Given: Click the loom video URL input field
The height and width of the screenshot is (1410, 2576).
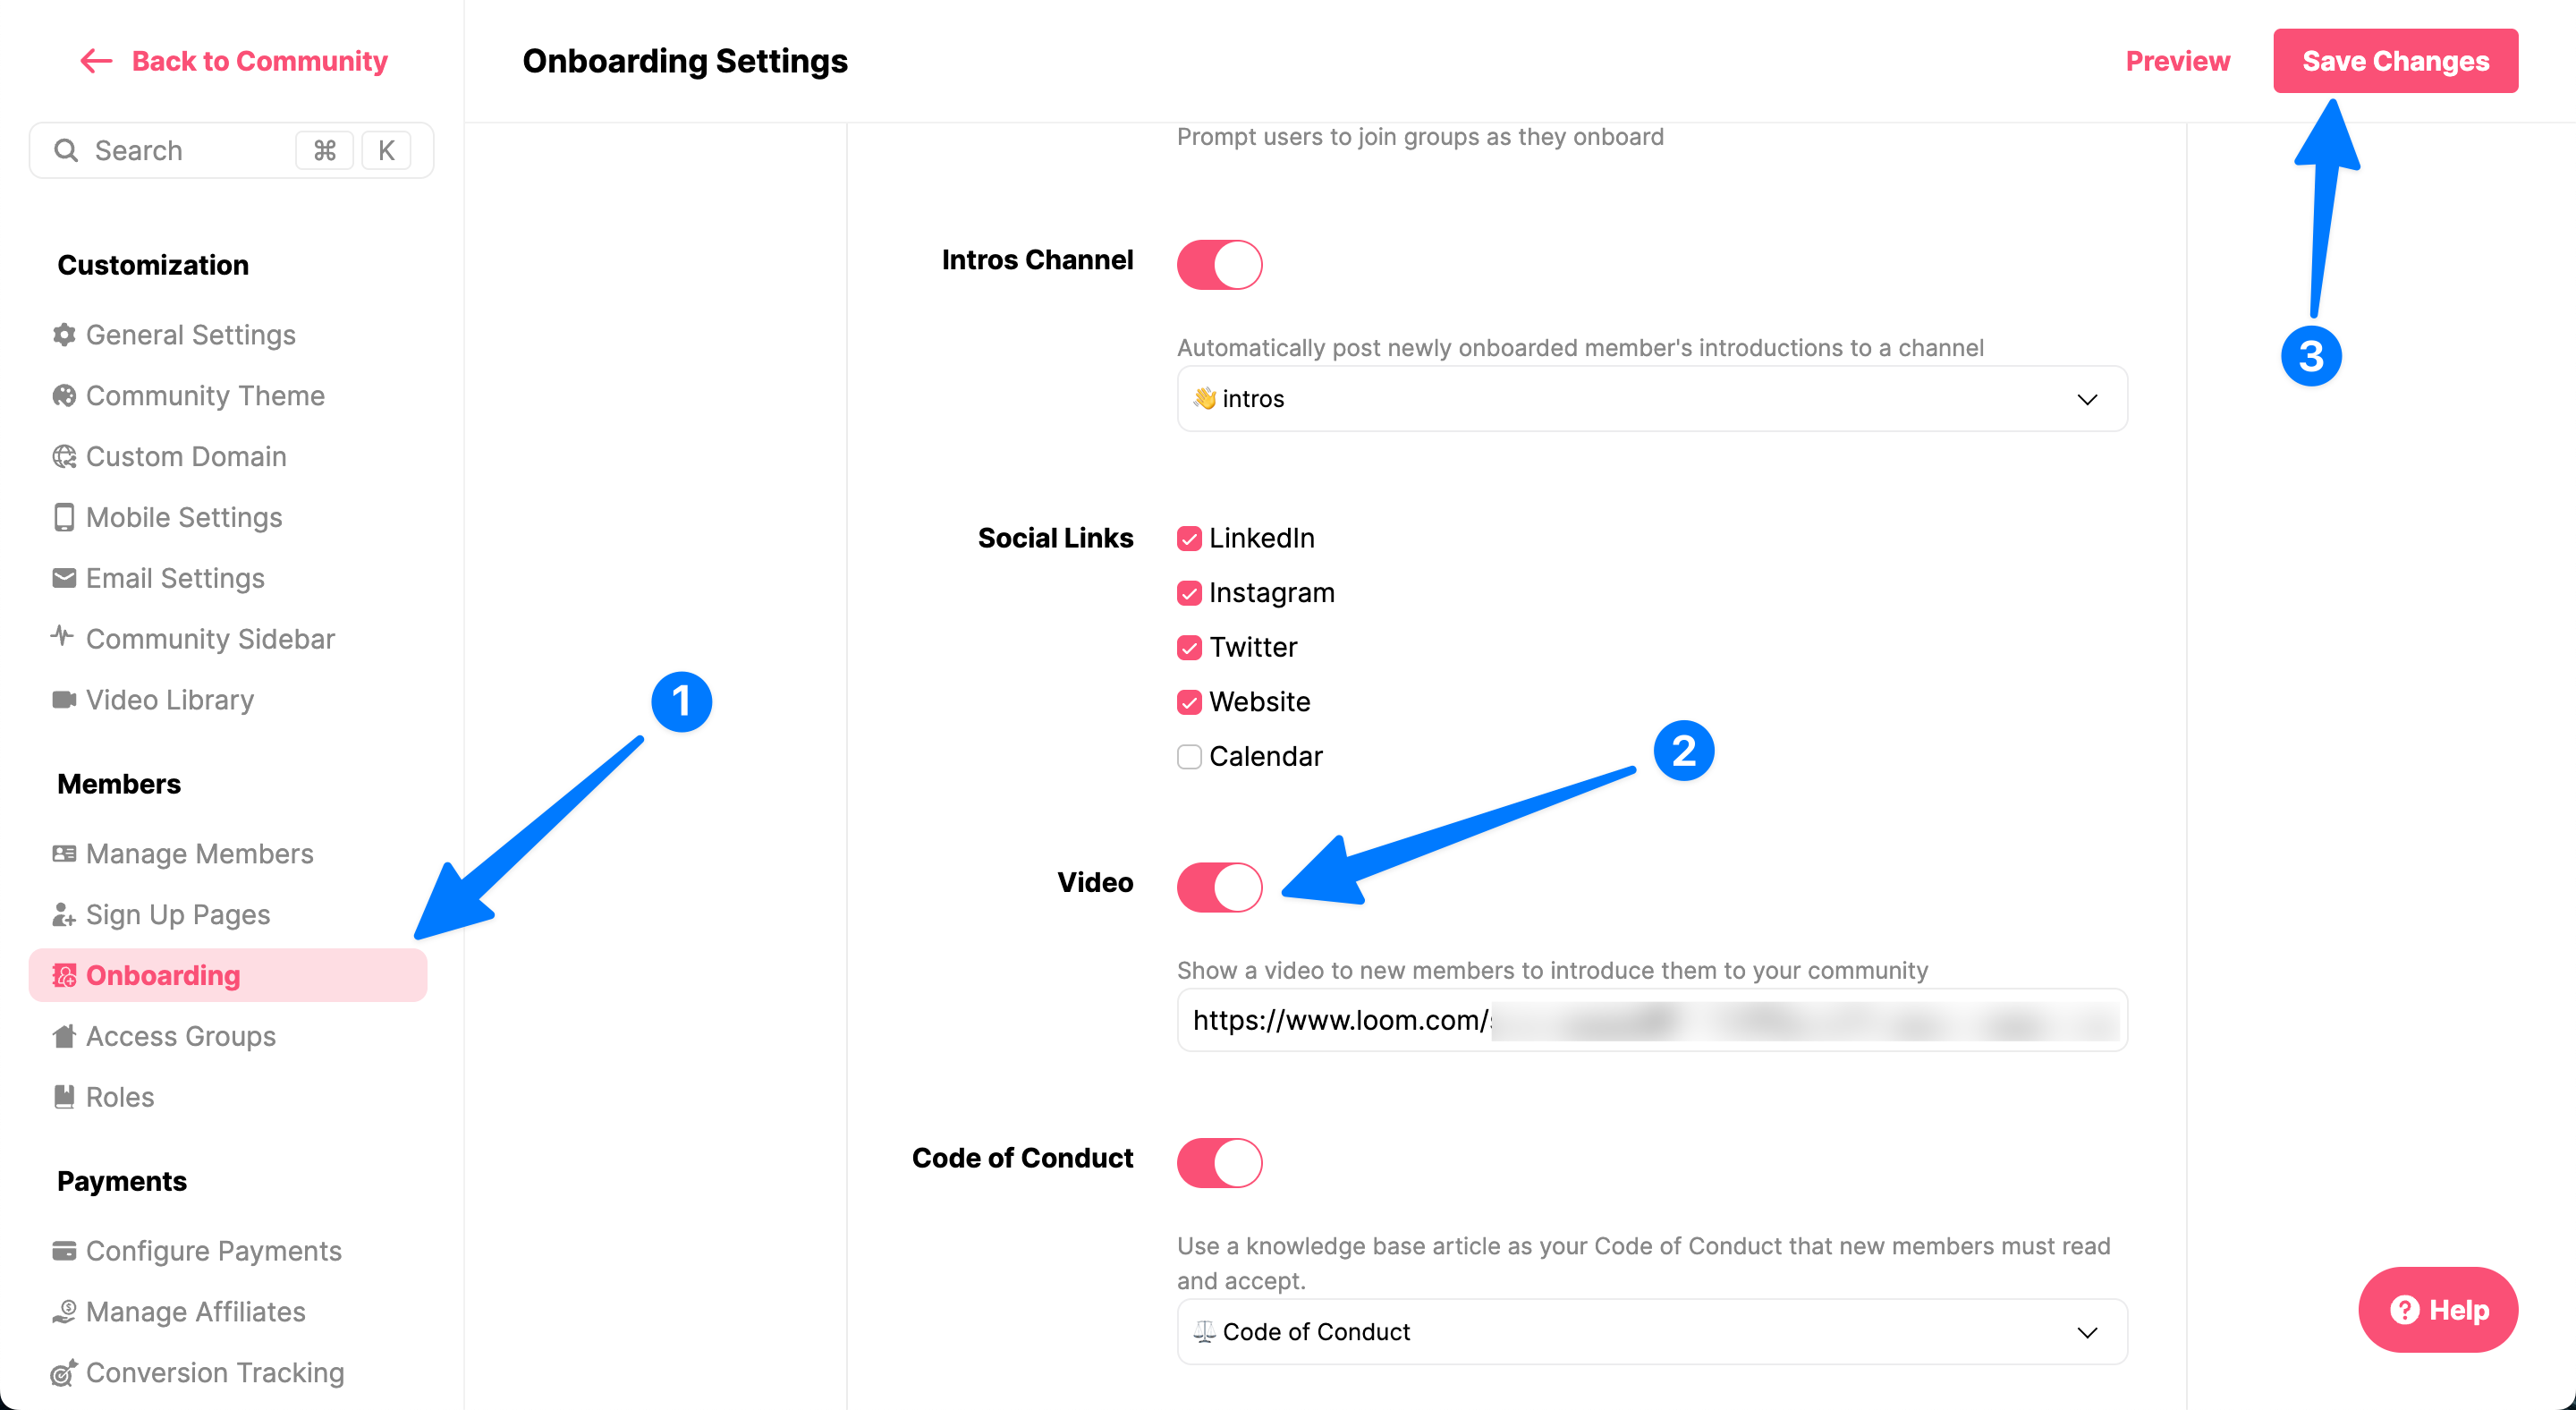Looking at the screenshot, I should pyautogui.click(x=1651, y=1020).
